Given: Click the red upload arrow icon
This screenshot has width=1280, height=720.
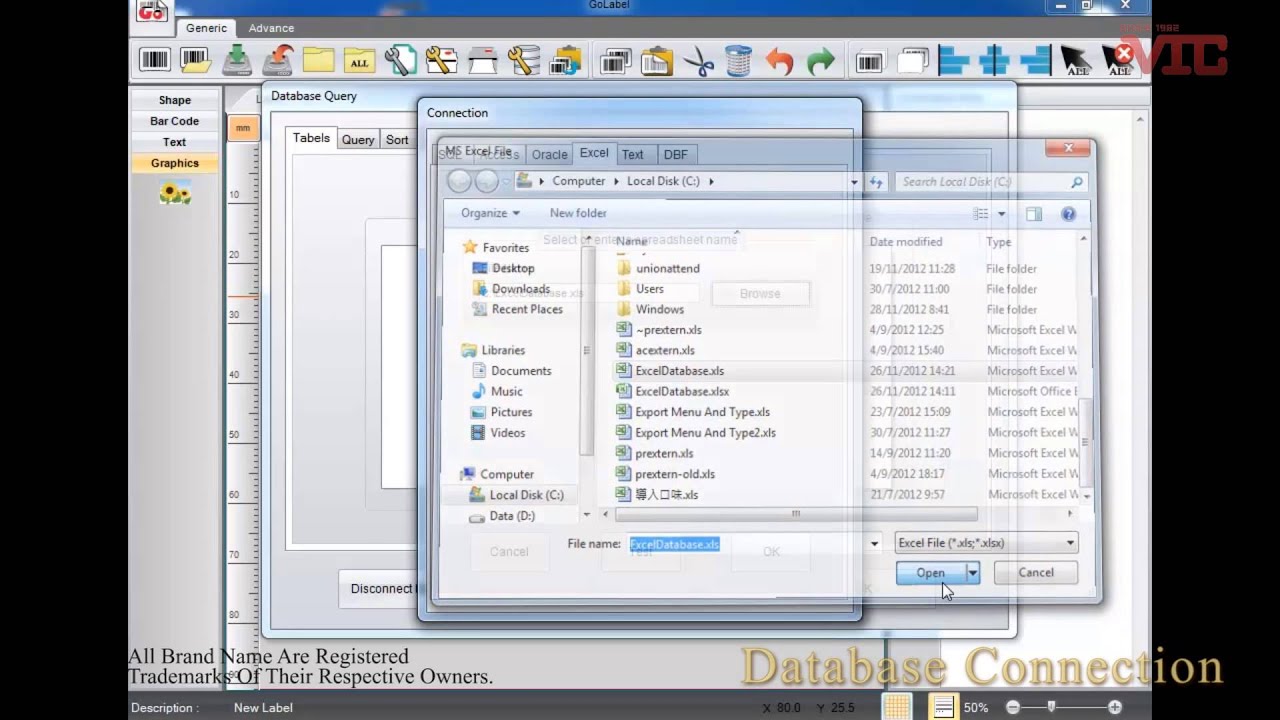Looking at the screenshot, I should 277,61.
